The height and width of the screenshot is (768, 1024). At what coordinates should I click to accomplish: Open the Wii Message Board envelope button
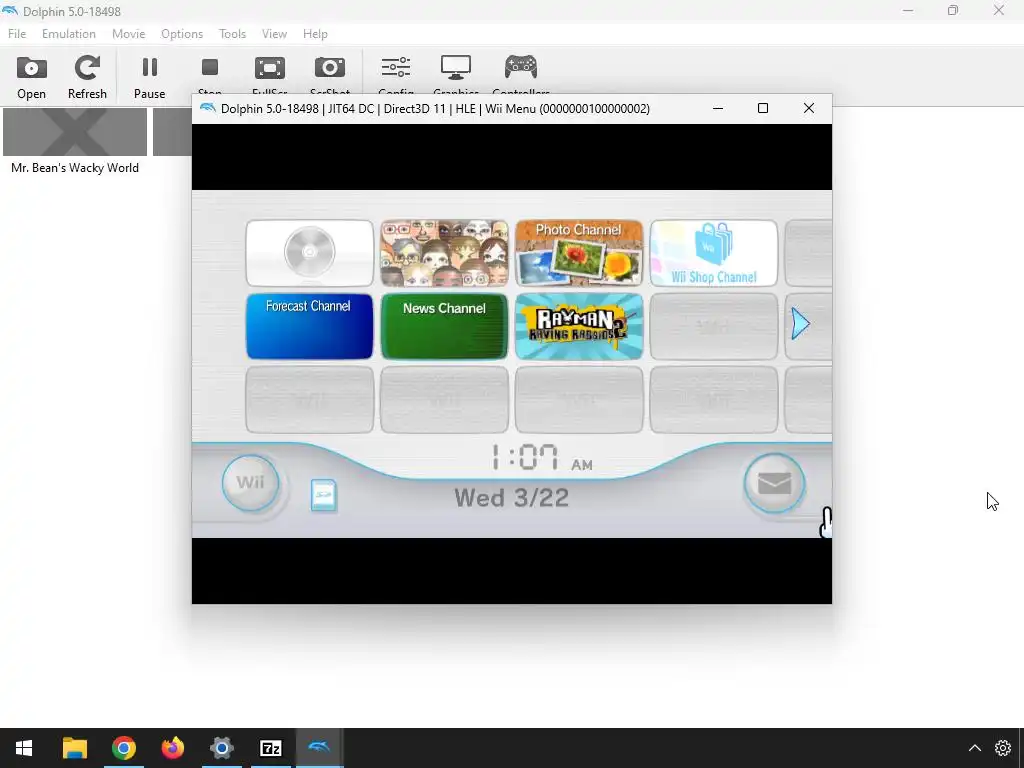(775, 483)
